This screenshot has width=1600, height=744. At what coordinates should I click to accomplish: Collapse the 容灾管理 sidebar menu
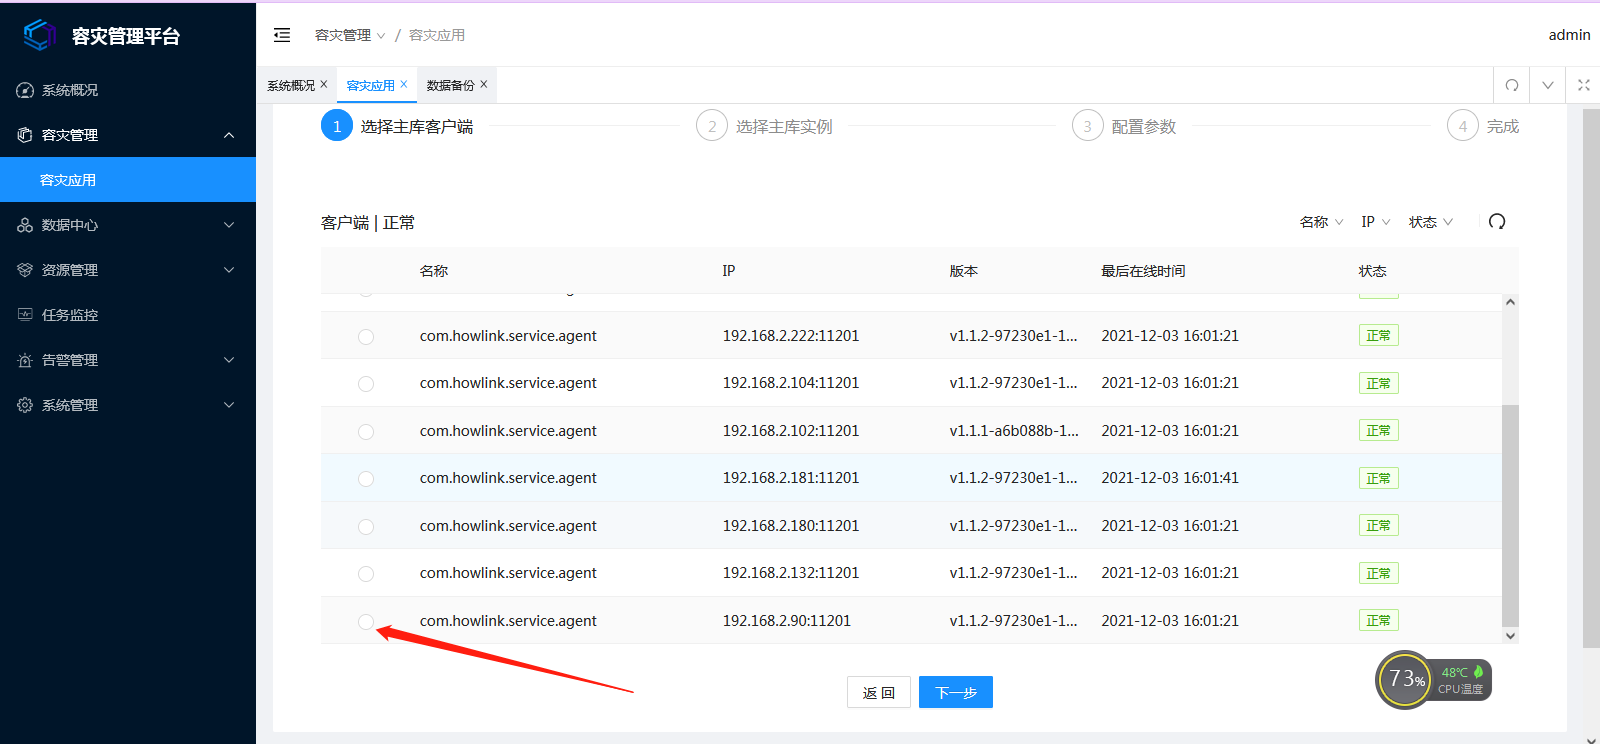[x=229, y=135]
